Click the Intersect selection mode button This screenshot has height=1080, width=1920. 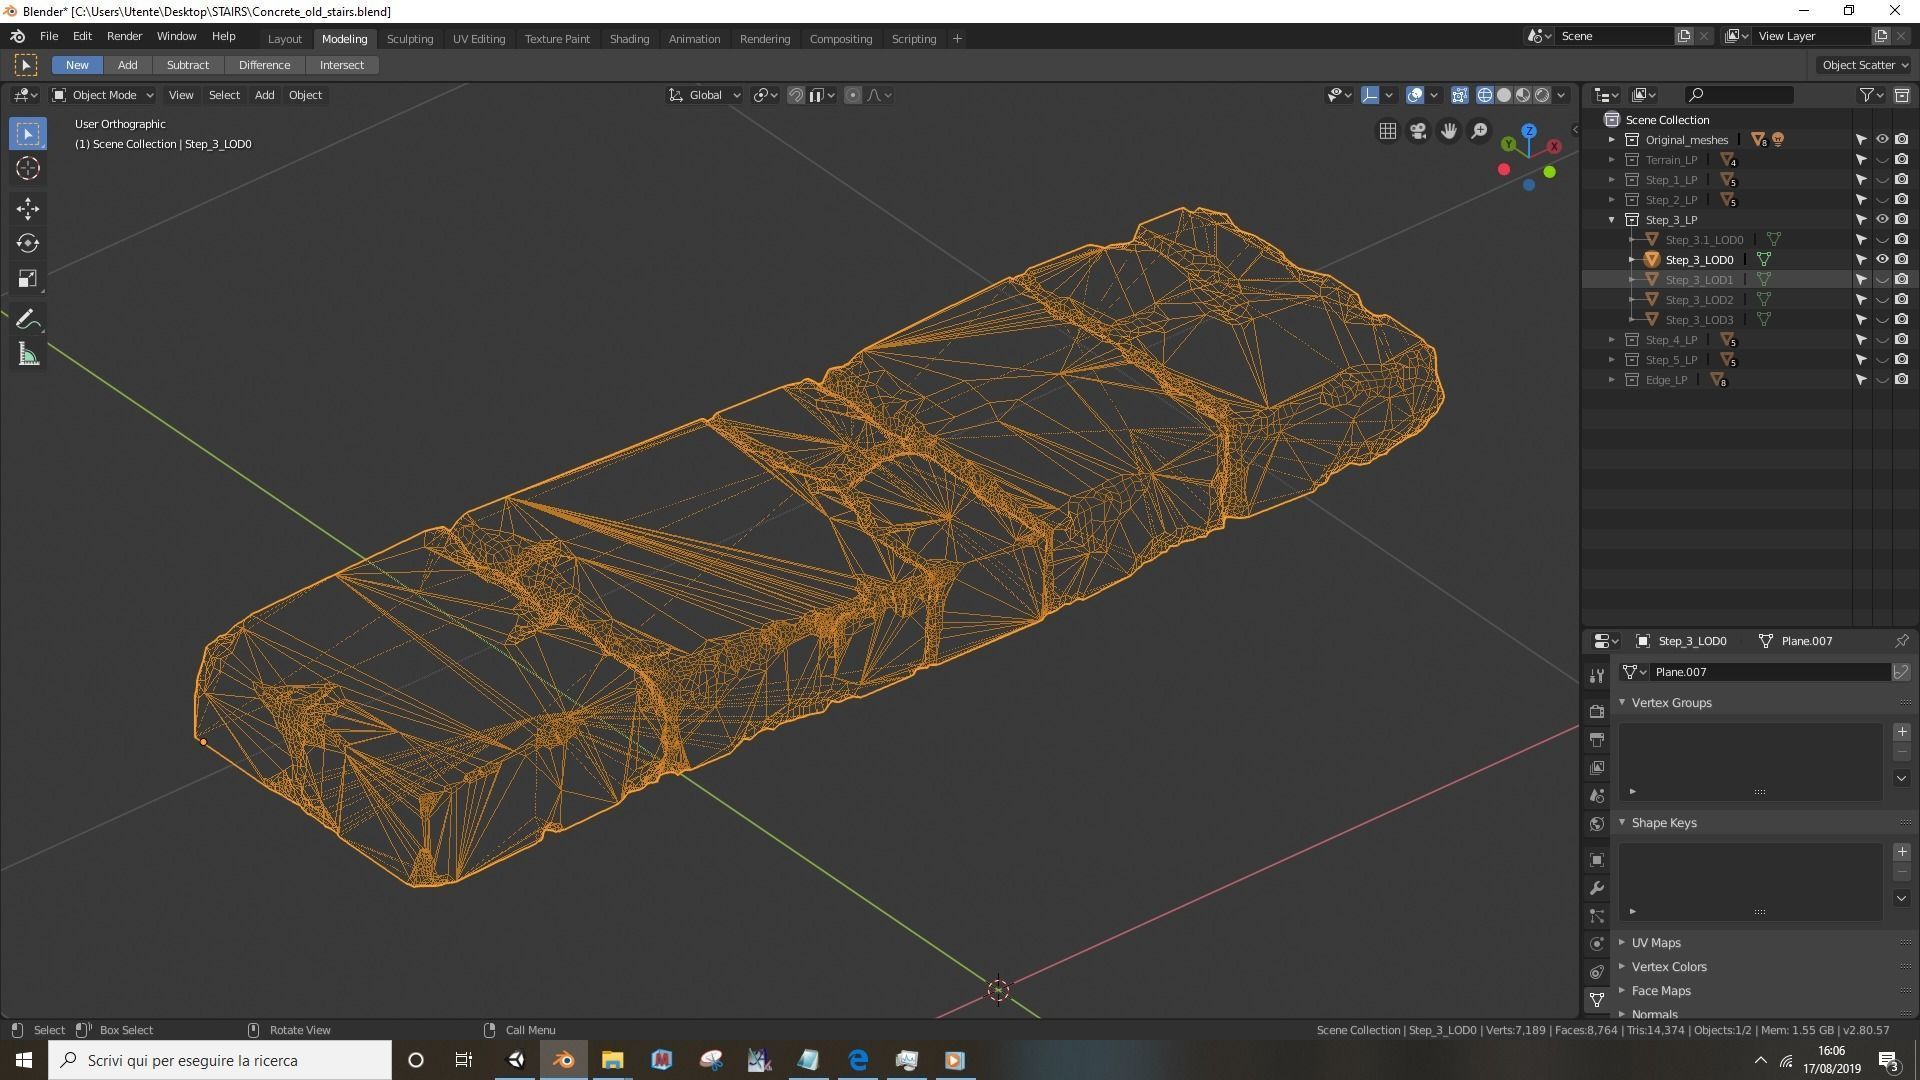[342, 65]
